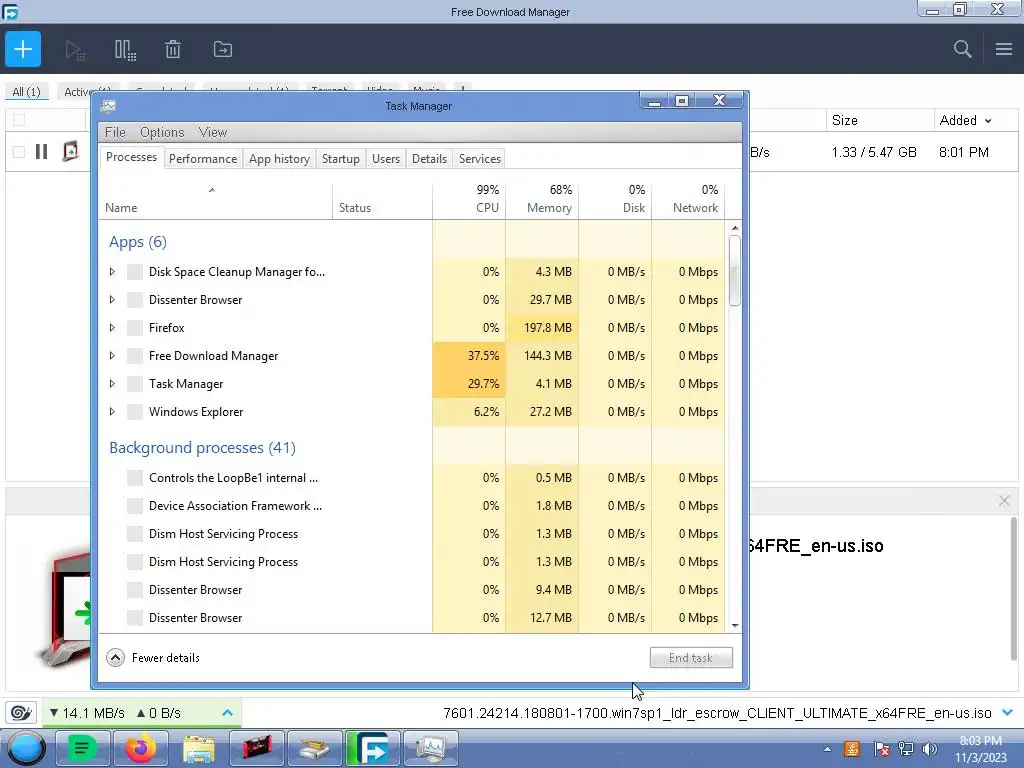Sort processes by CPU column

[x=469, y=199]
